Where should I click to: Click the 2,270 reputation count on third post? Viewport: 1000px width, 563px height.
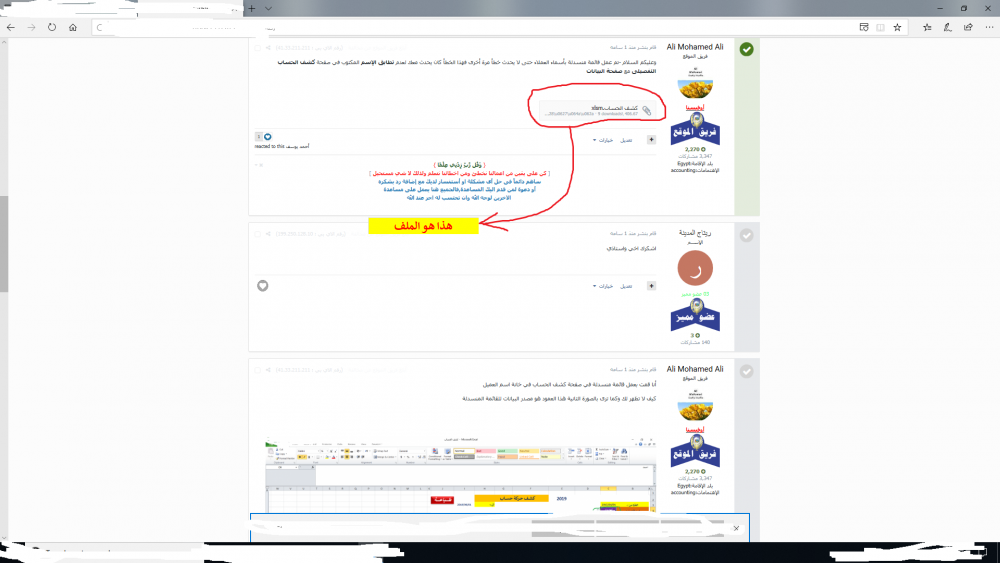click(695, 471)
